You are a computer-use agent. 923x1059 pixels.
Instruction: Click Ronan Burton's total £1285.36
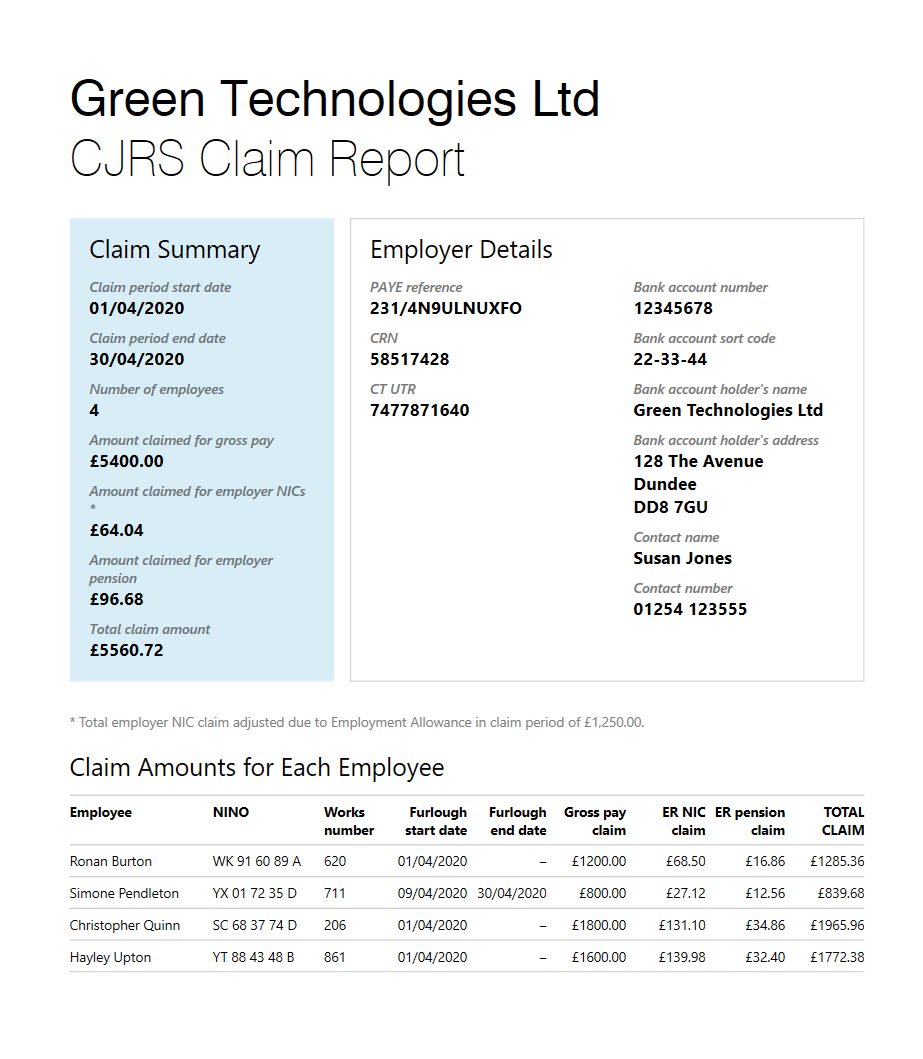(837, 862)
